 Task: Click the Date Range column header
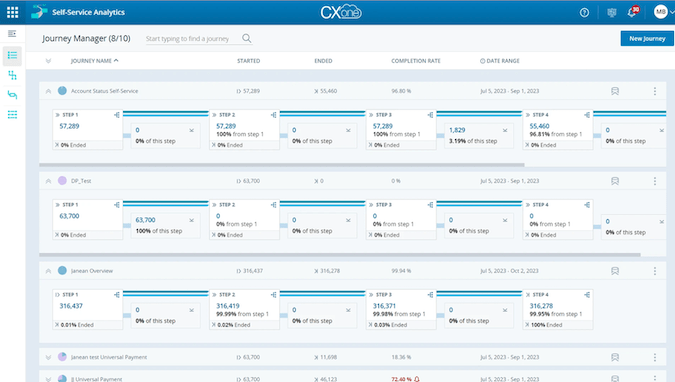500,61
